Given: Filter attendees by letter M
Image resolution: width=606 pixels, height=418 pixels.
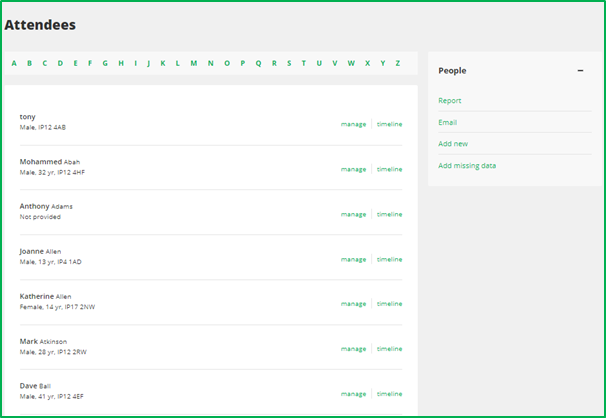Looking at the screenshot, I should coord(194,63).
